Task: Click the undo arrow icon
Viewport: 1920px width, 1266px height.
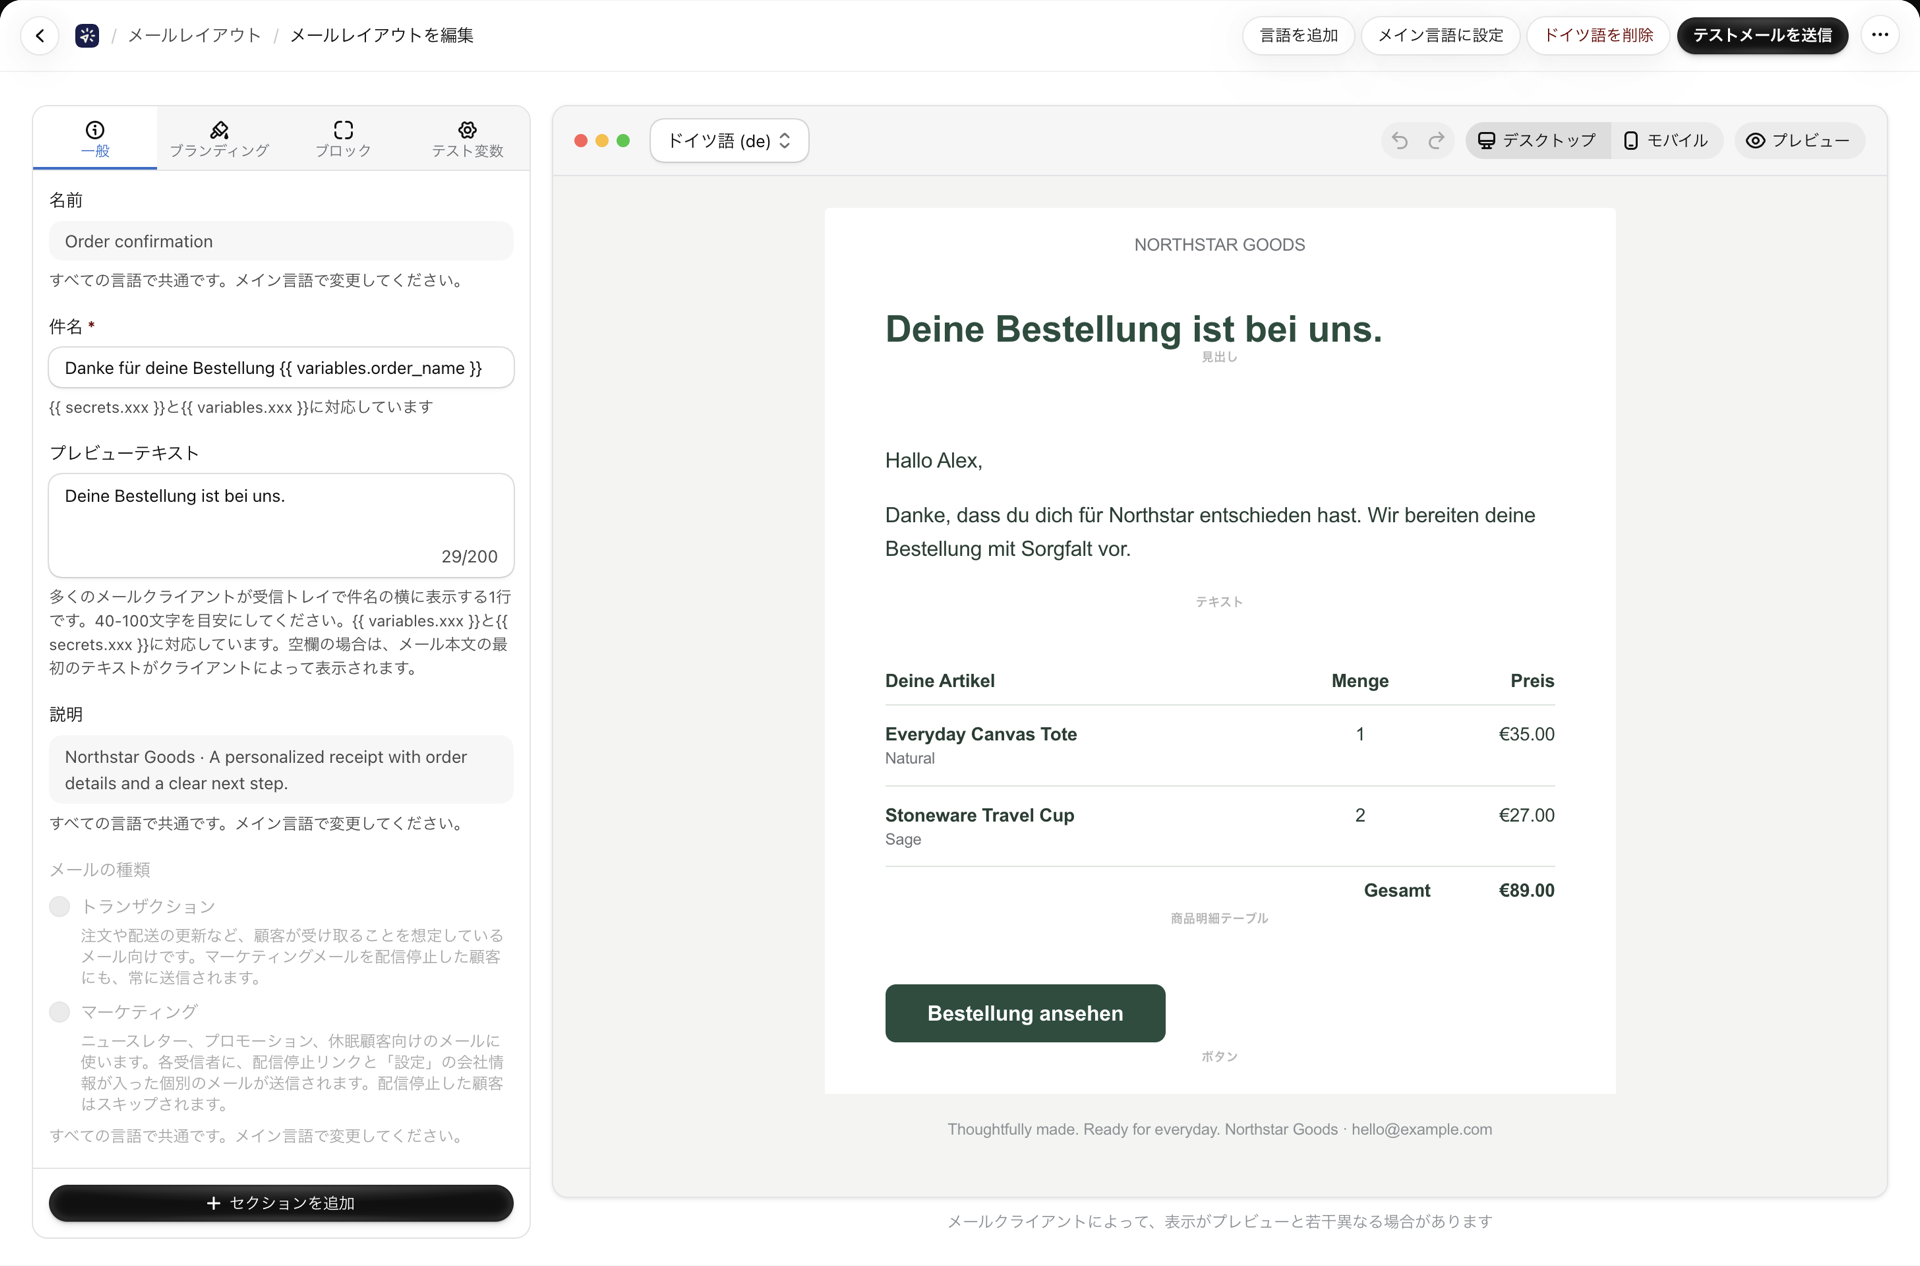Action: click(1400, 141)
